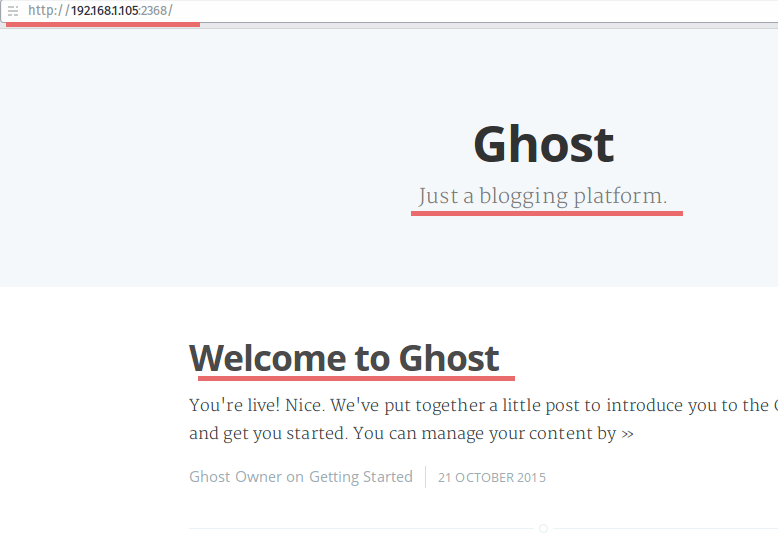Viewport: 778px width, 542px height.
Task: Open the 'Welcome to Ghost' post title
Action: click(344, 357)
